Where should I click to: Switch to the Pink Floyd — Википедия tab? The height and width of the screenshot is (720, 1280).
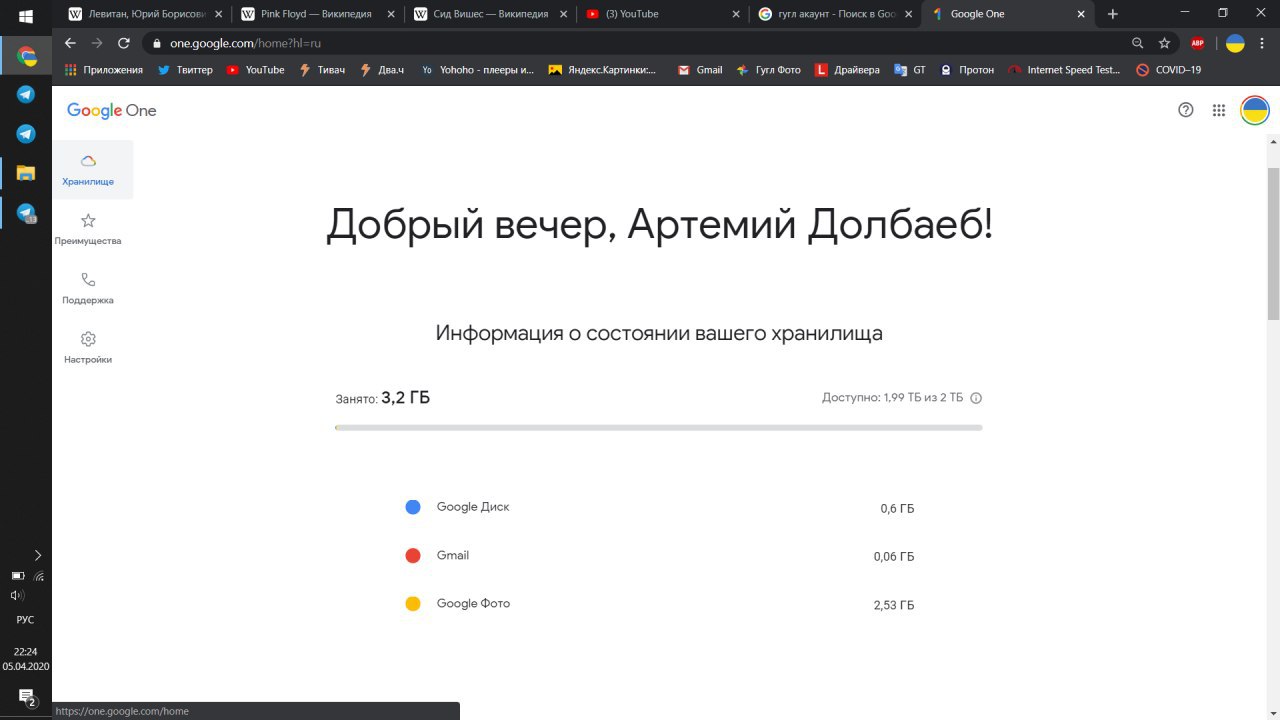[x=316, y=14]
